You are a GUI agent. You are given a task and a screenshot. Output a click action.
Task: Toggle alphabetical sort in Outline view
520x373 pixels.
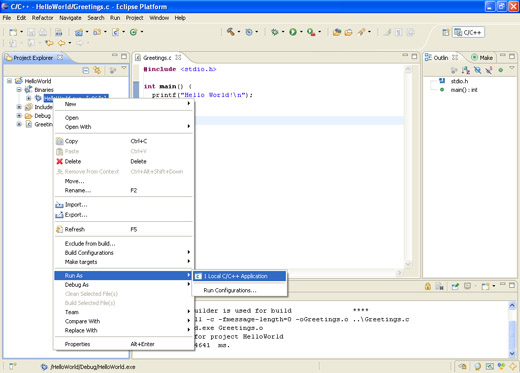466,70
